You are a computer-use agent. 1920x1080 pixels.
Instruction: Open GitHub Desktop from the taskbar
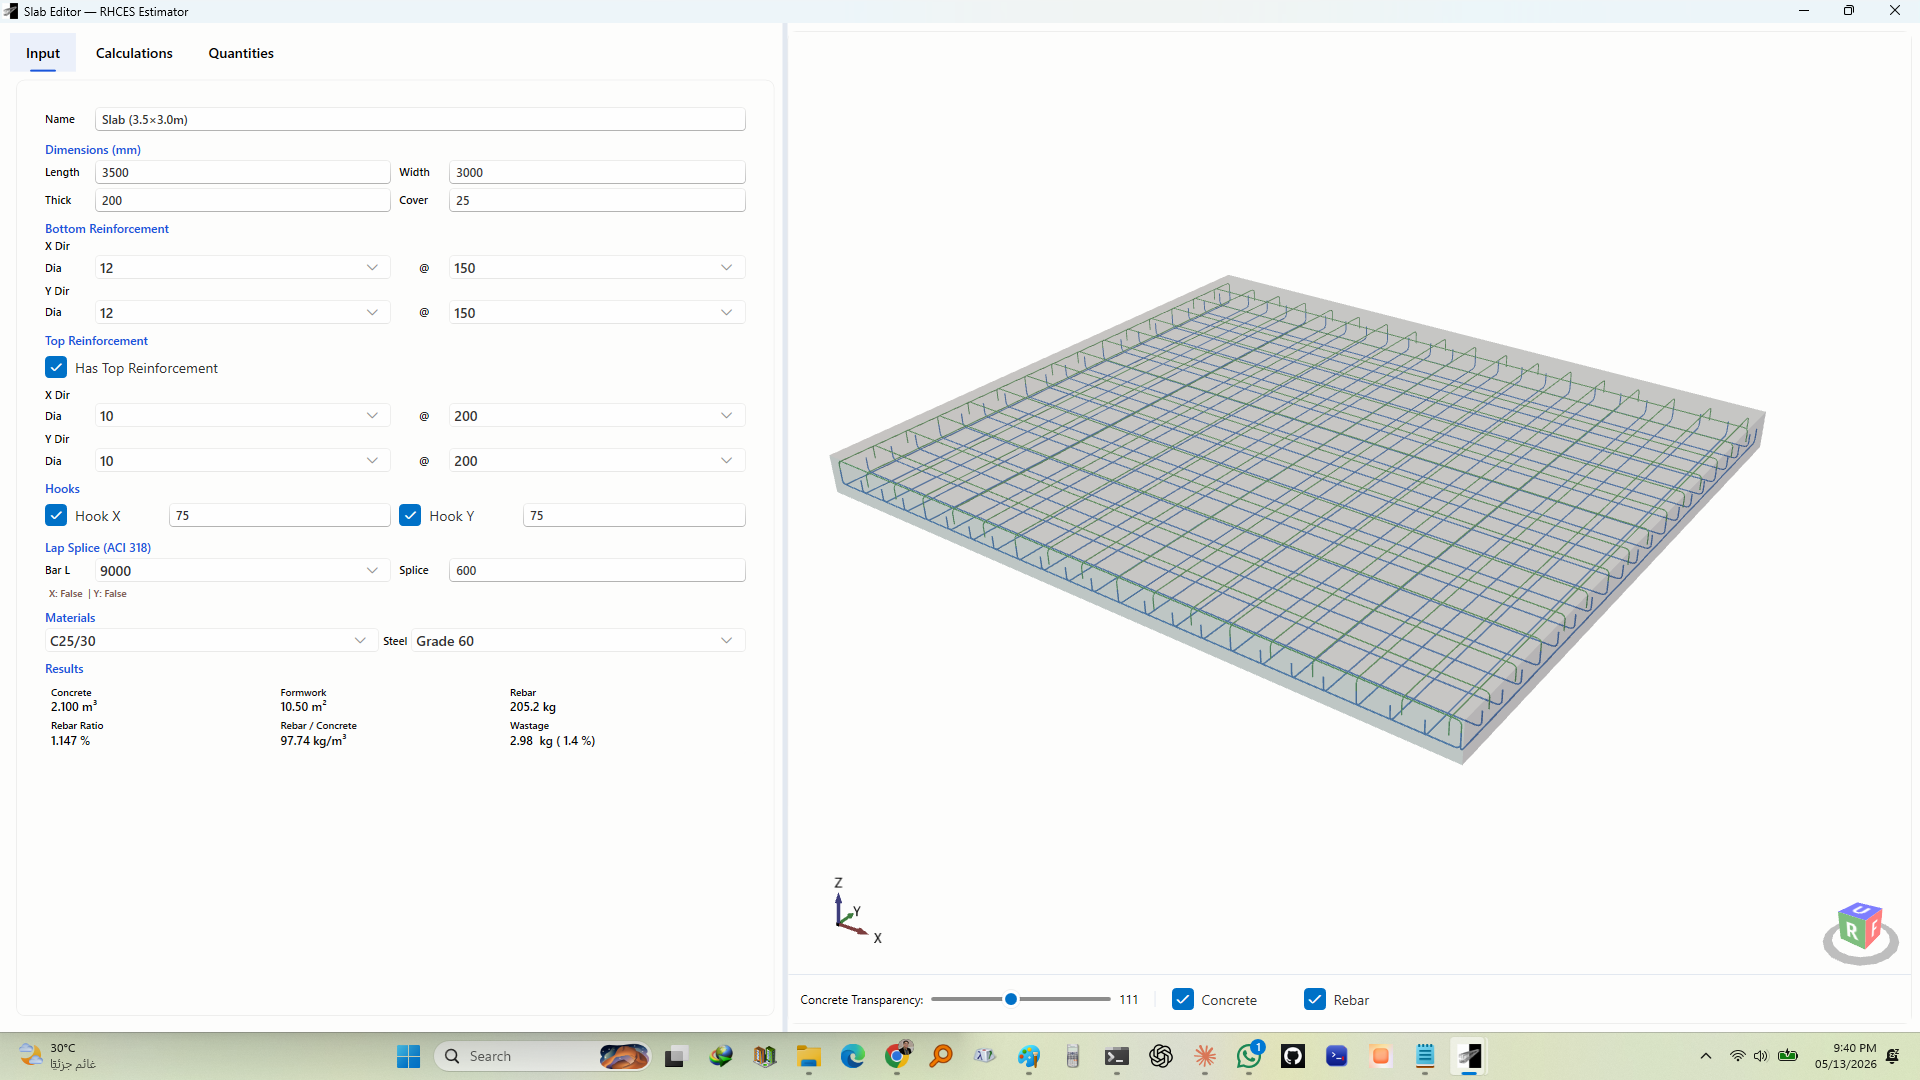1293,1056
